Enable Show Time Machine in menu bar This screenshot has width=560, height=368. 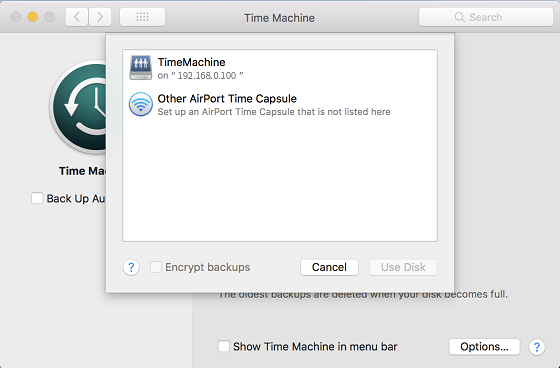pyautogui.click(x=224, y=346)
